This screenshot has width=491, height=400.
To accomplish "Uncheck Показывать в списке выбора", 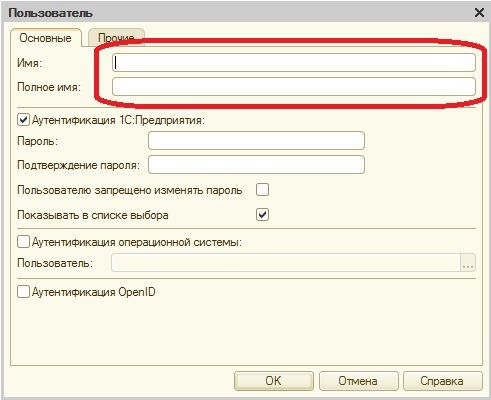I will [262, 215].
